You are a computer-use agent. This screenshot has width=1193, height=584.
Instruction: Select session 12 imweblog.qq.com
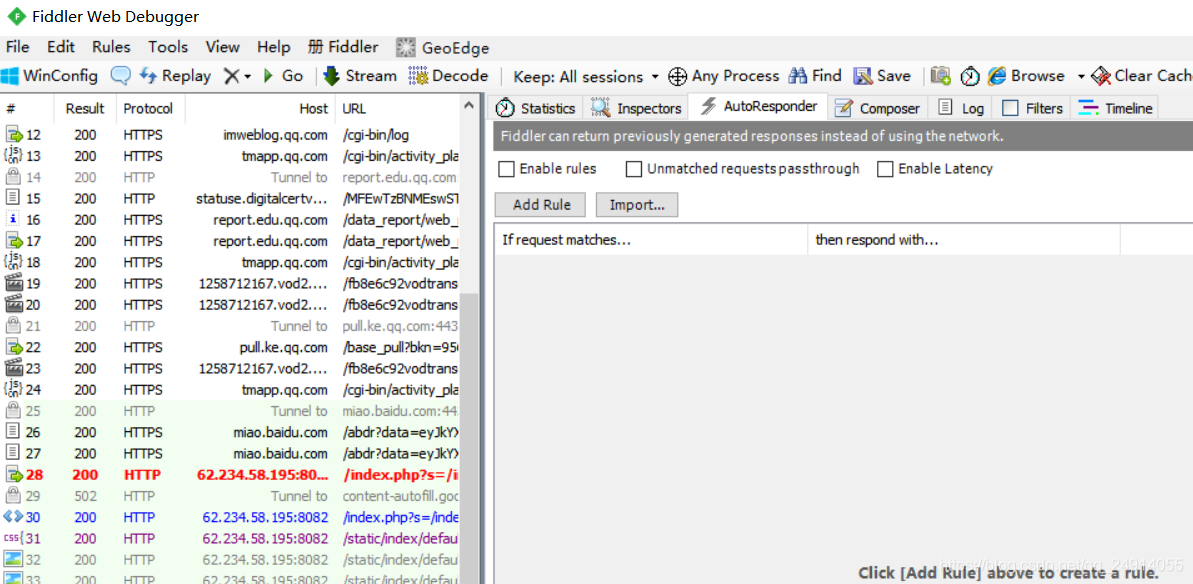pyautogui.click(x=231, y=135)
